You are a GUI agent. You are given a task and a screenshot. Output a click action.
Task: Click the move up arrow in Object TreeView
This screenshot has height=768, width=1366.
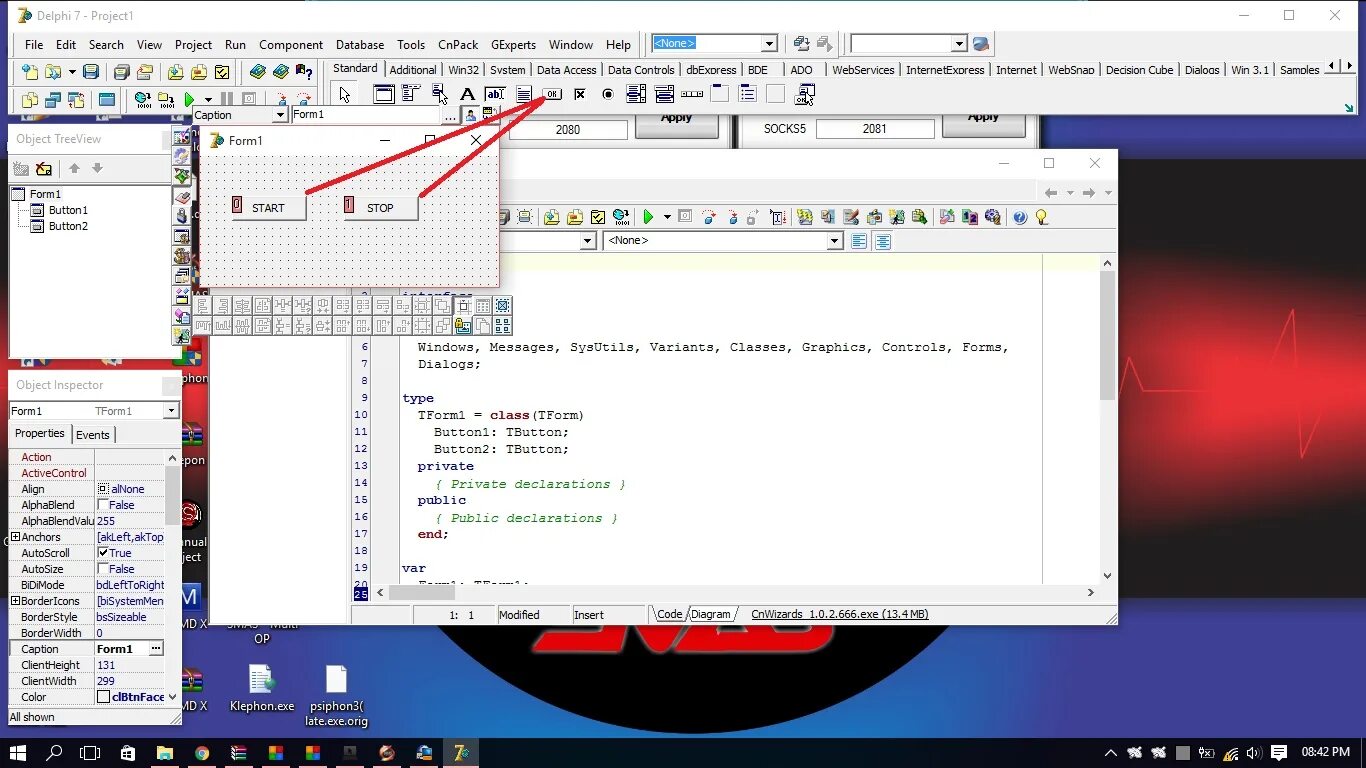[74, 169]
